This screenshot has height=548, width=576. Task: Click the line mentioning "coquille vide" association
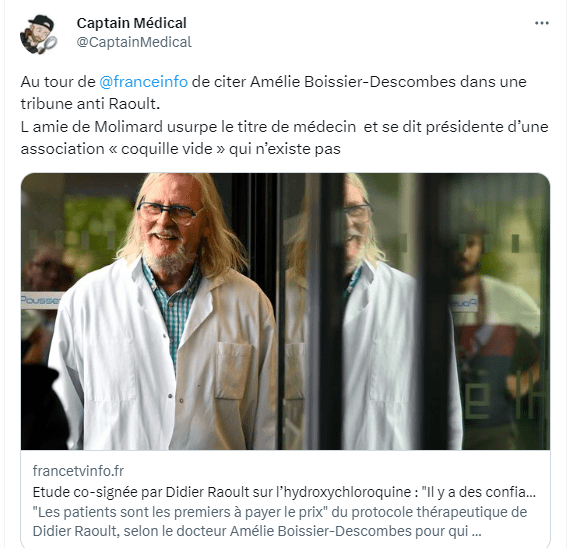[180, 149]
